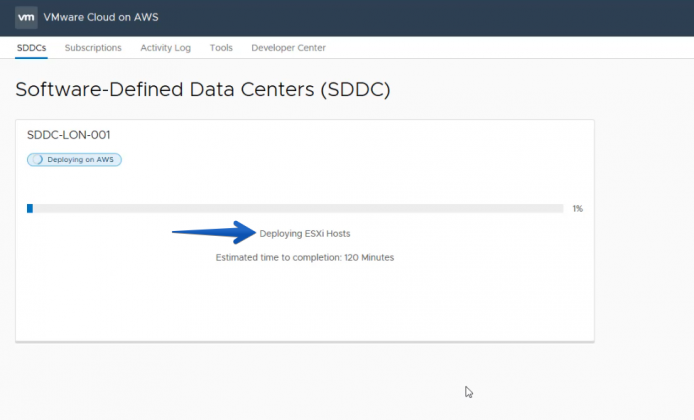Select the SDDC-LON-001 card title
The width and height of the screenshot is (694, 420).
[x=69, y=135]
